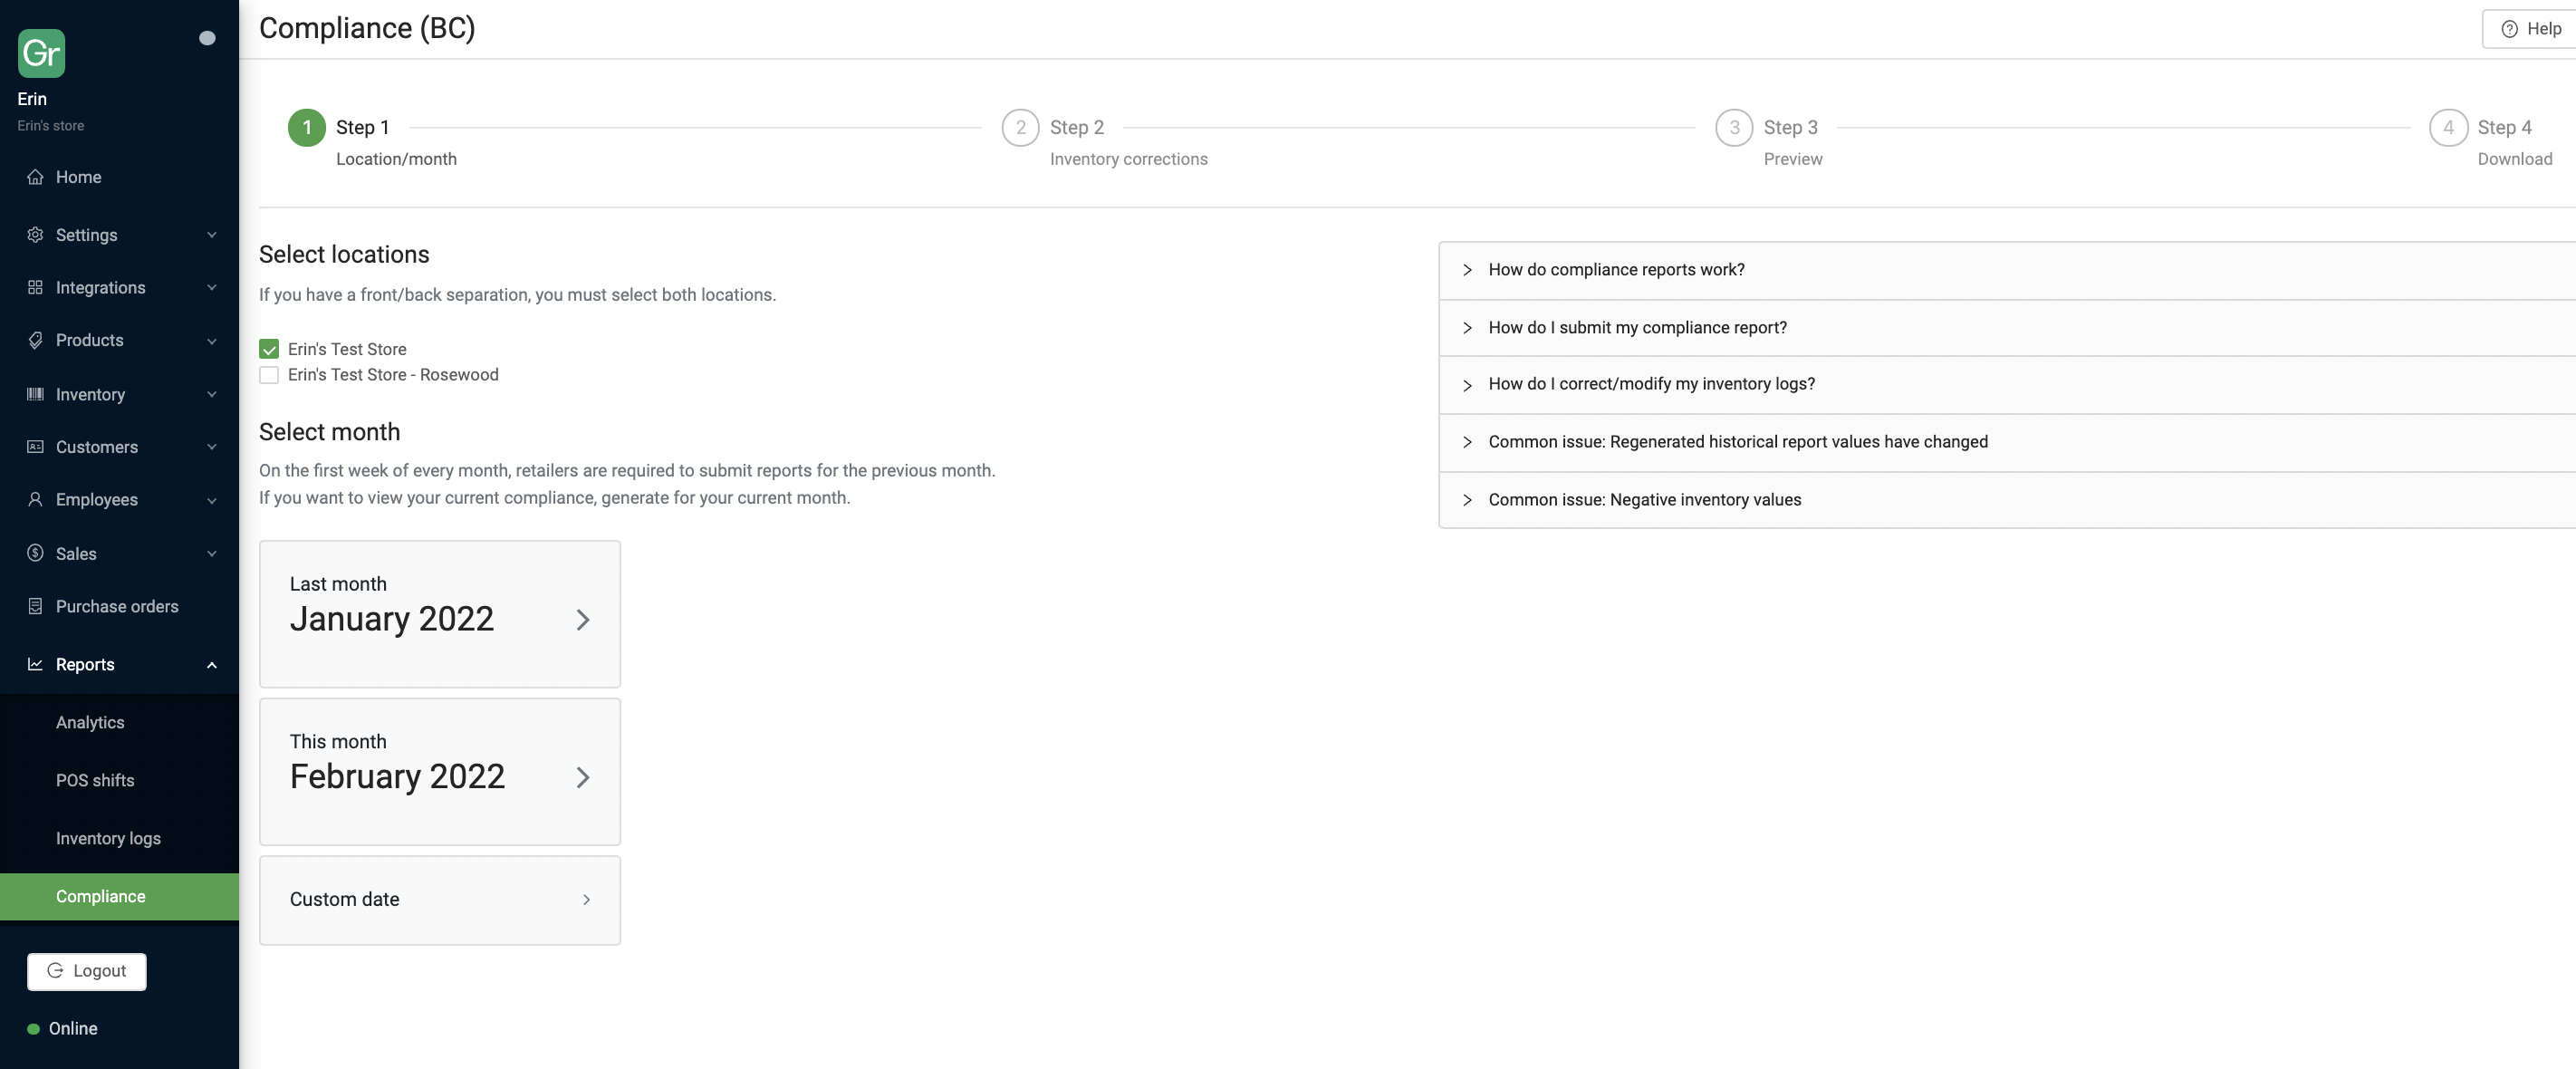This screenshot has width=2576, height=1069.
Task: Click the Logout button
Action: pos(87,971)
